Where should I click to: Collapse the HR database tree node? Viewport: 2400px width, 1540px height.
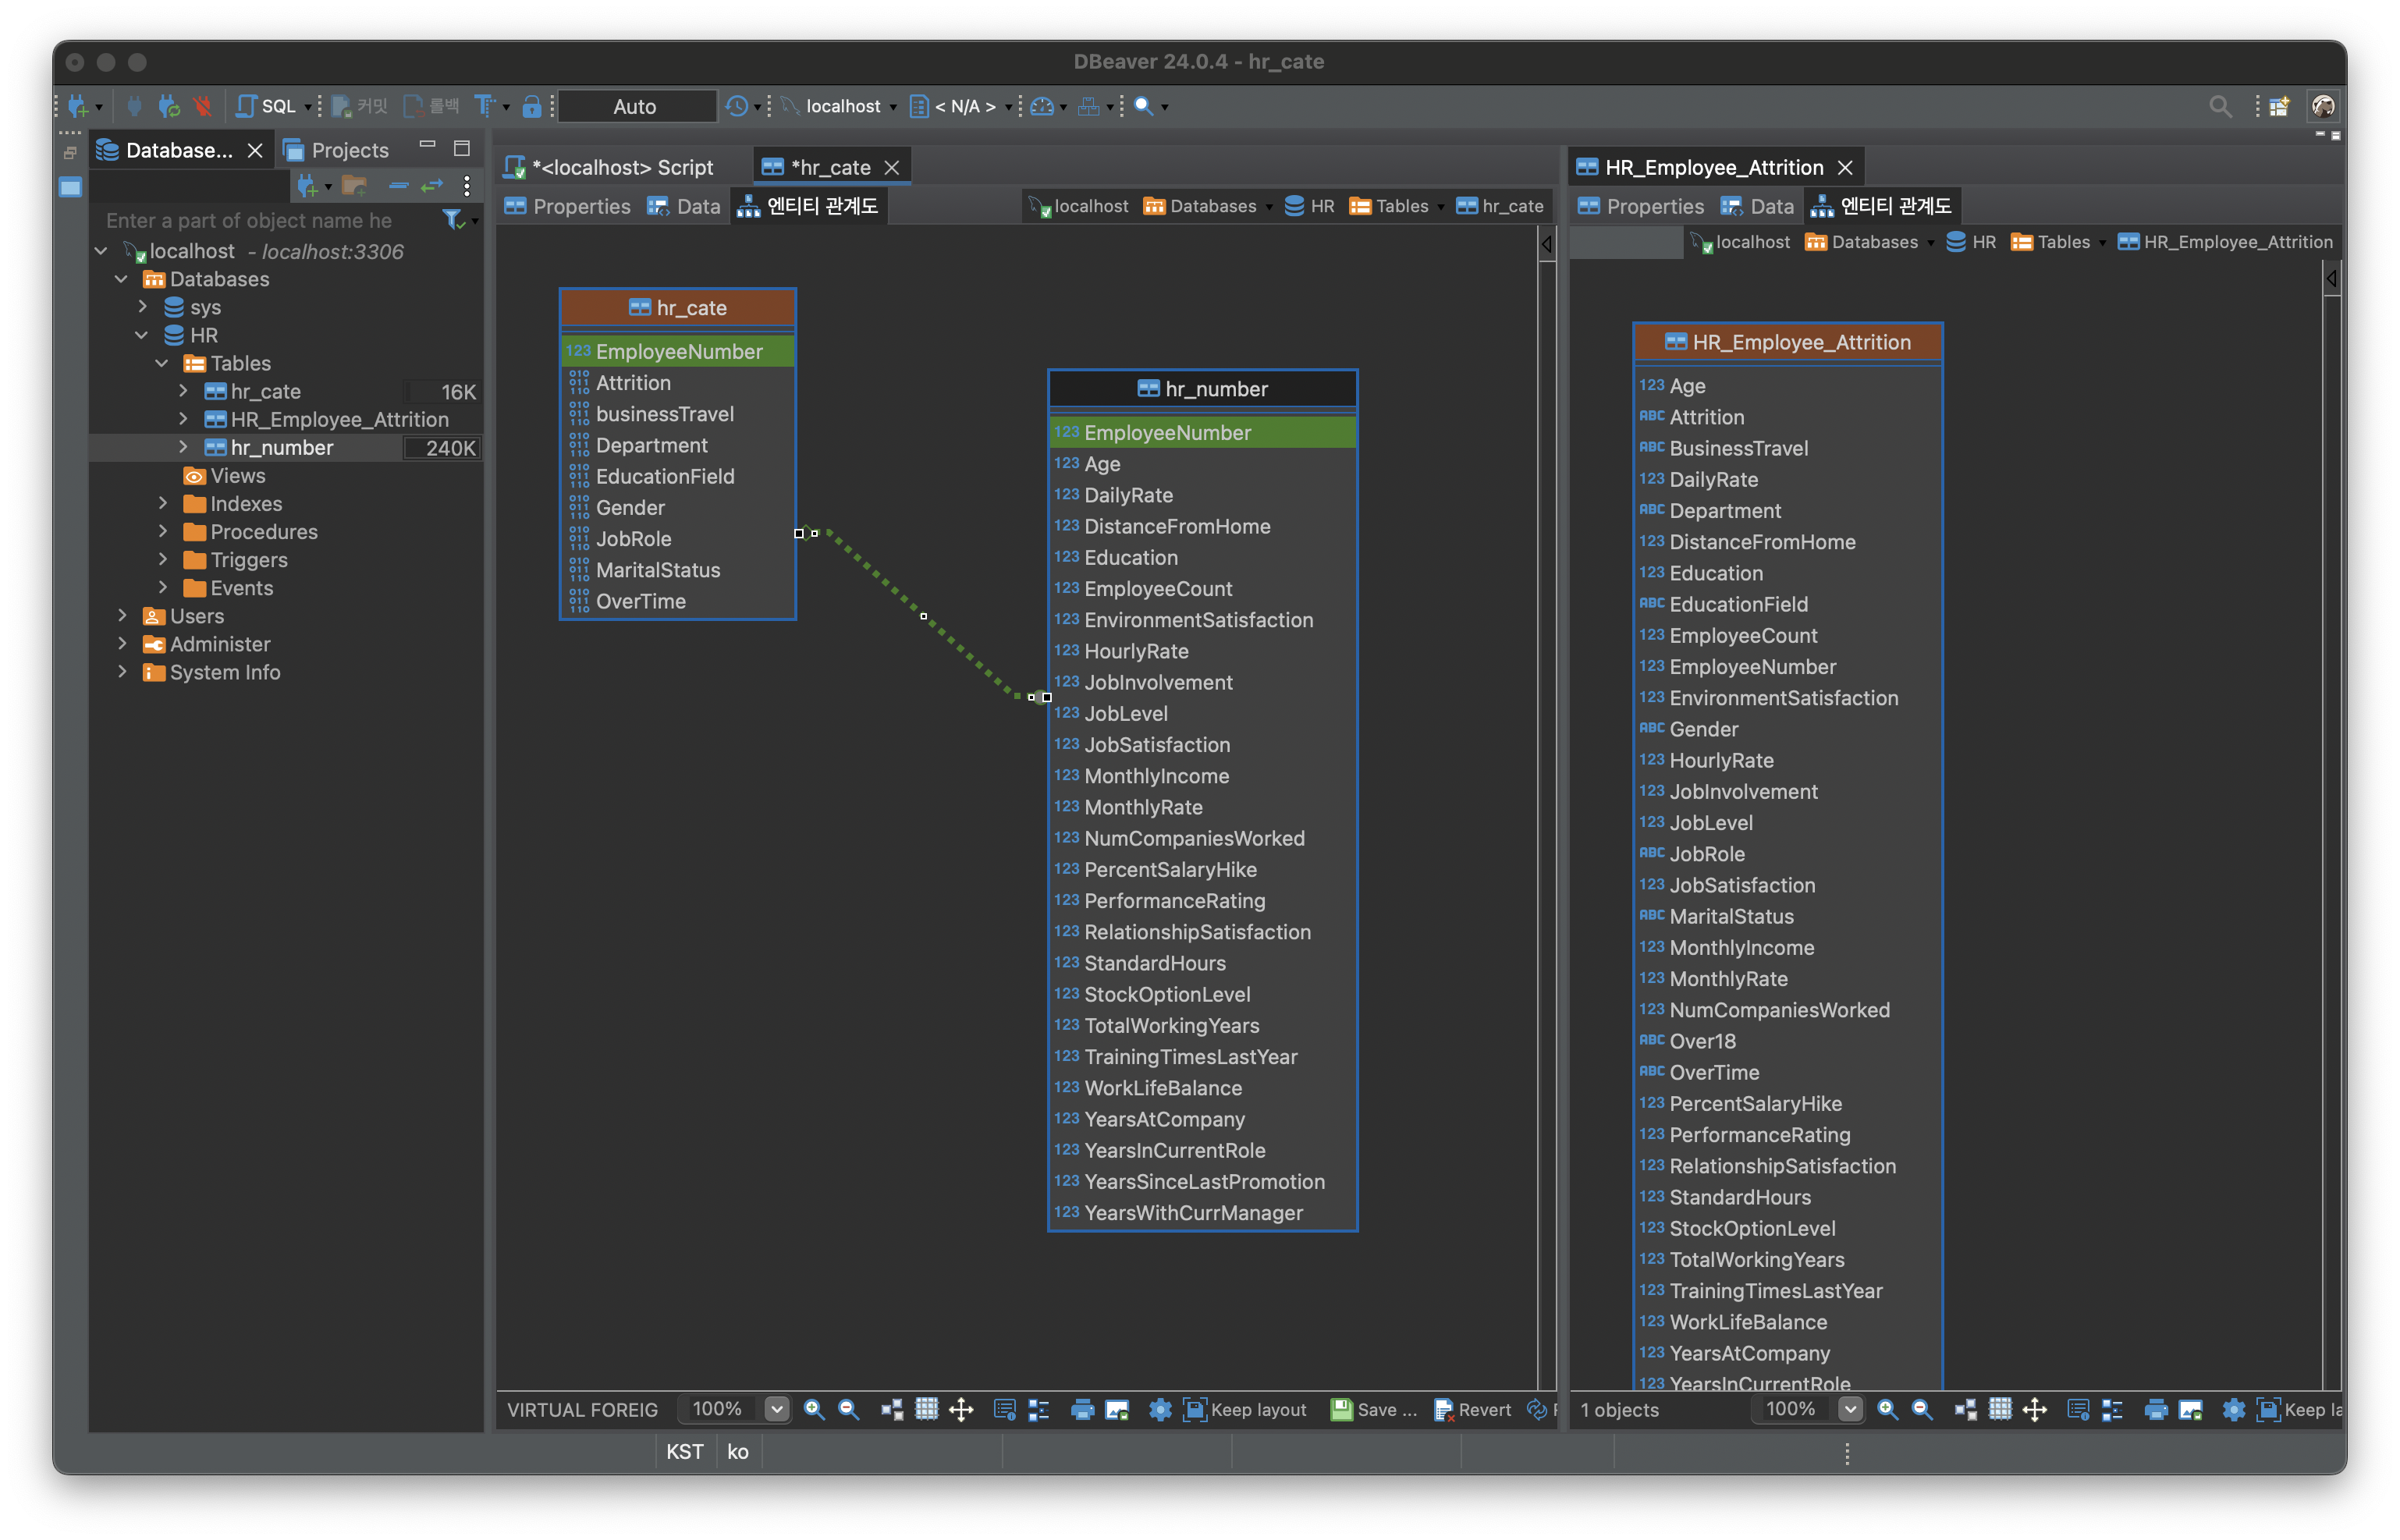point(142,335)
